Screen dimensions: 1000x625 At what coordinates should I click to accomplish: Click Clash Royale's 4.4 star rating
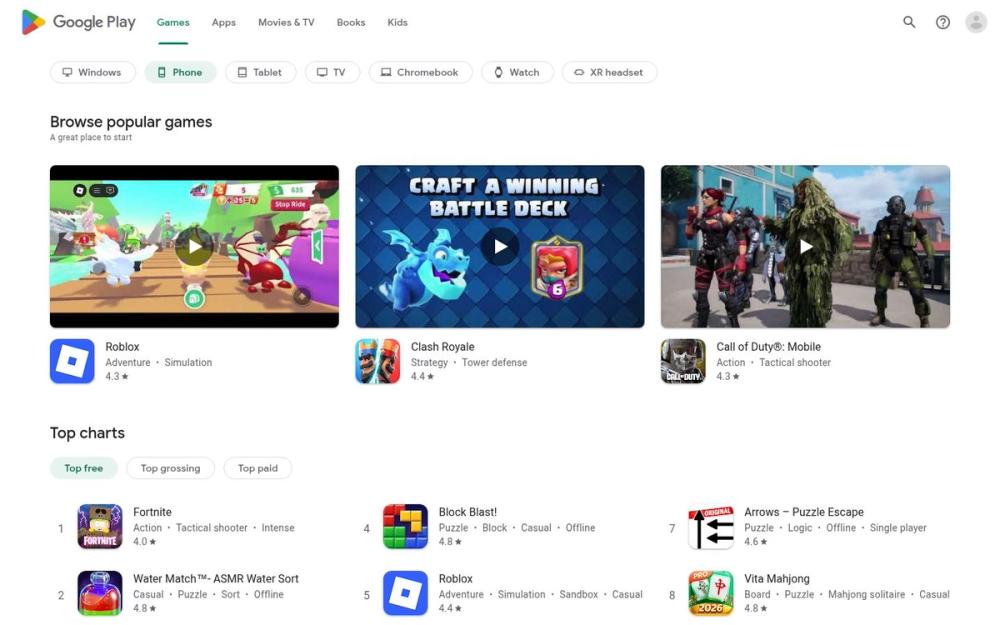click(x=422, y=376)
